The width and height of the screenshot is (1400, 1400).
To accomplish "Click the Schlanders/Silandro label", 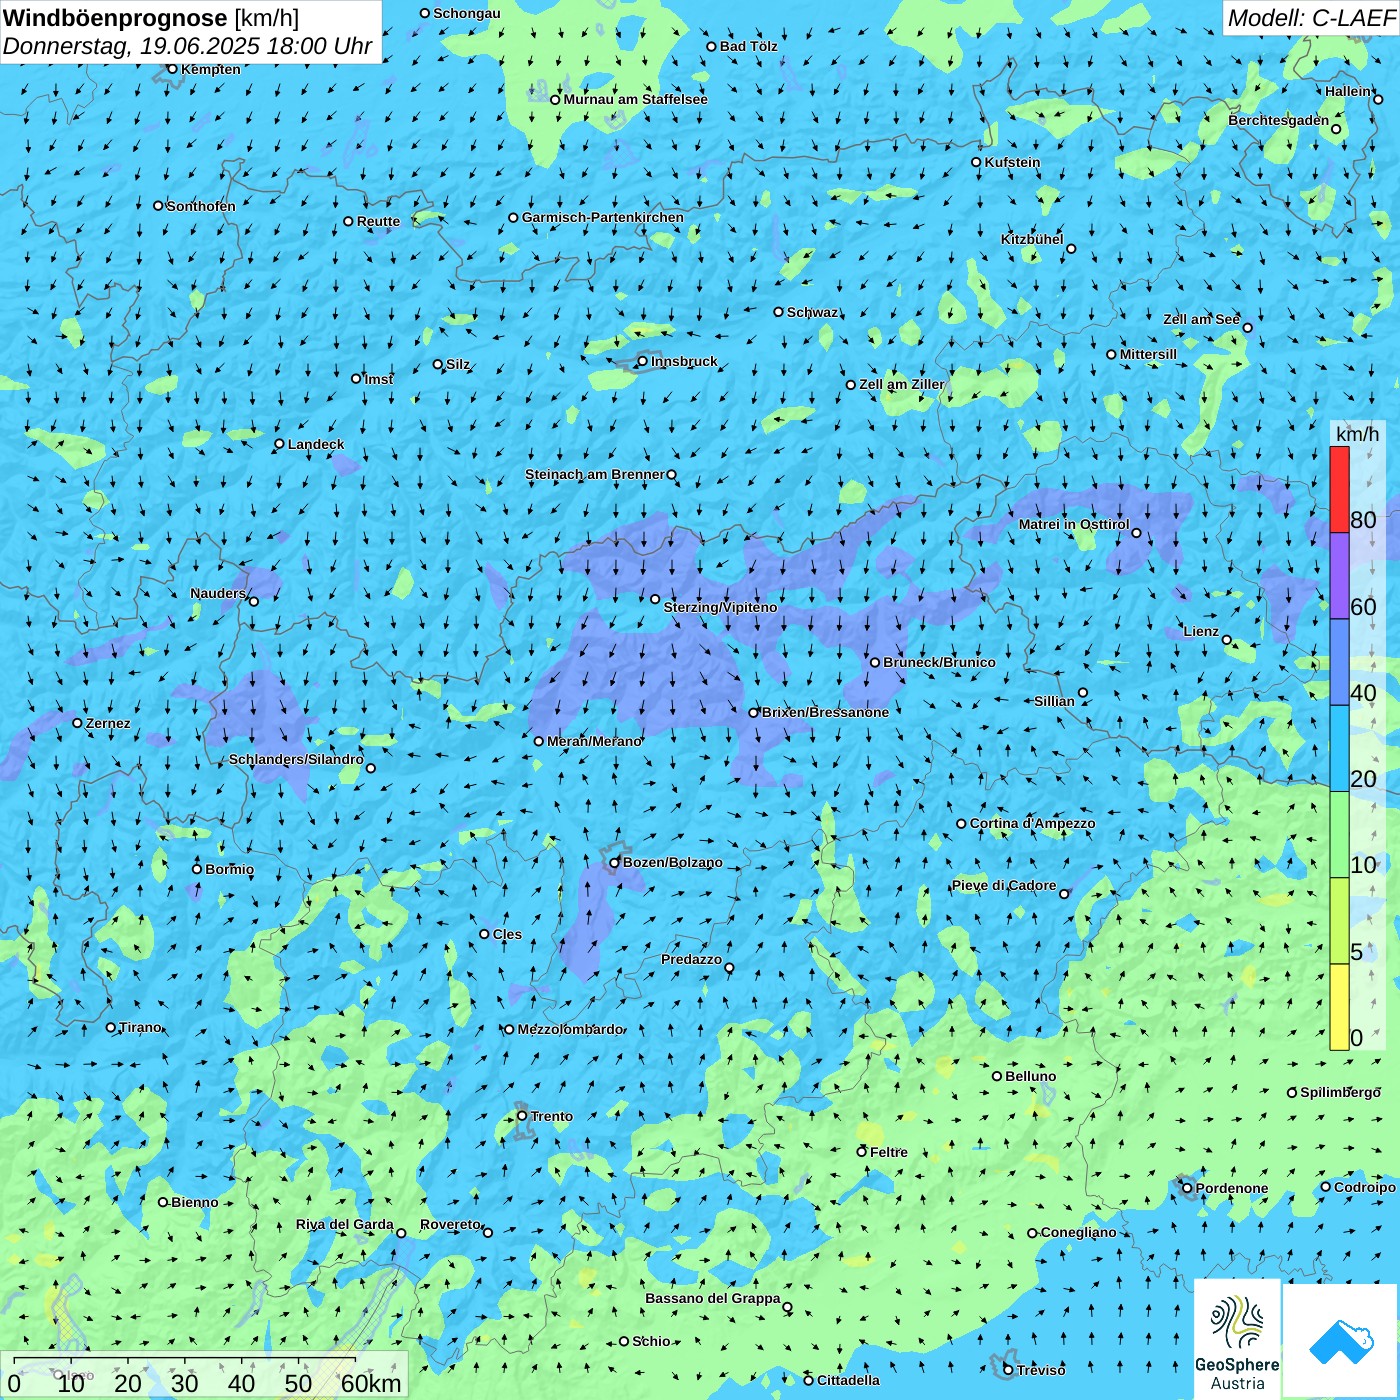I will point(296,759).
